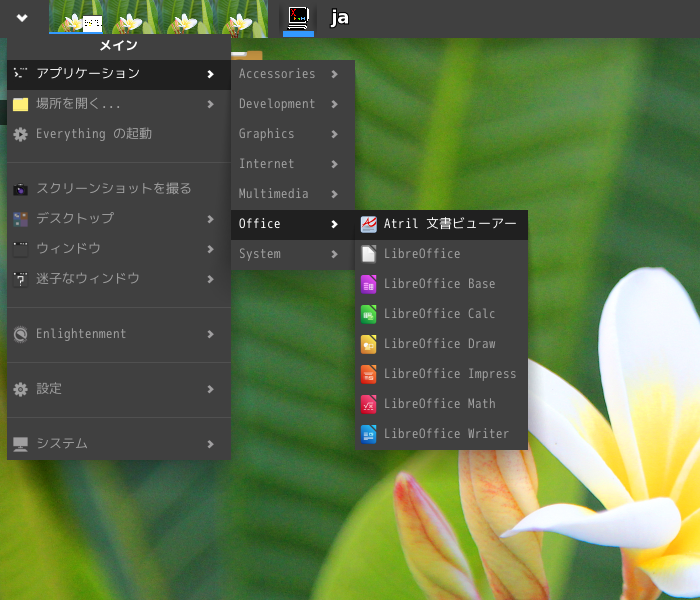Click the LibreOffice Base text label
The image size is (700, 600).
440,284
